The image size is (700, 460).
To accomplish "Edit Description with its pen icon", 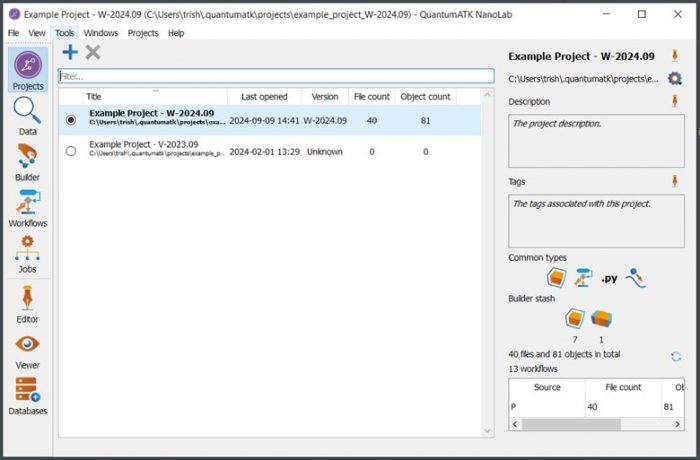I will click(675, 101).
